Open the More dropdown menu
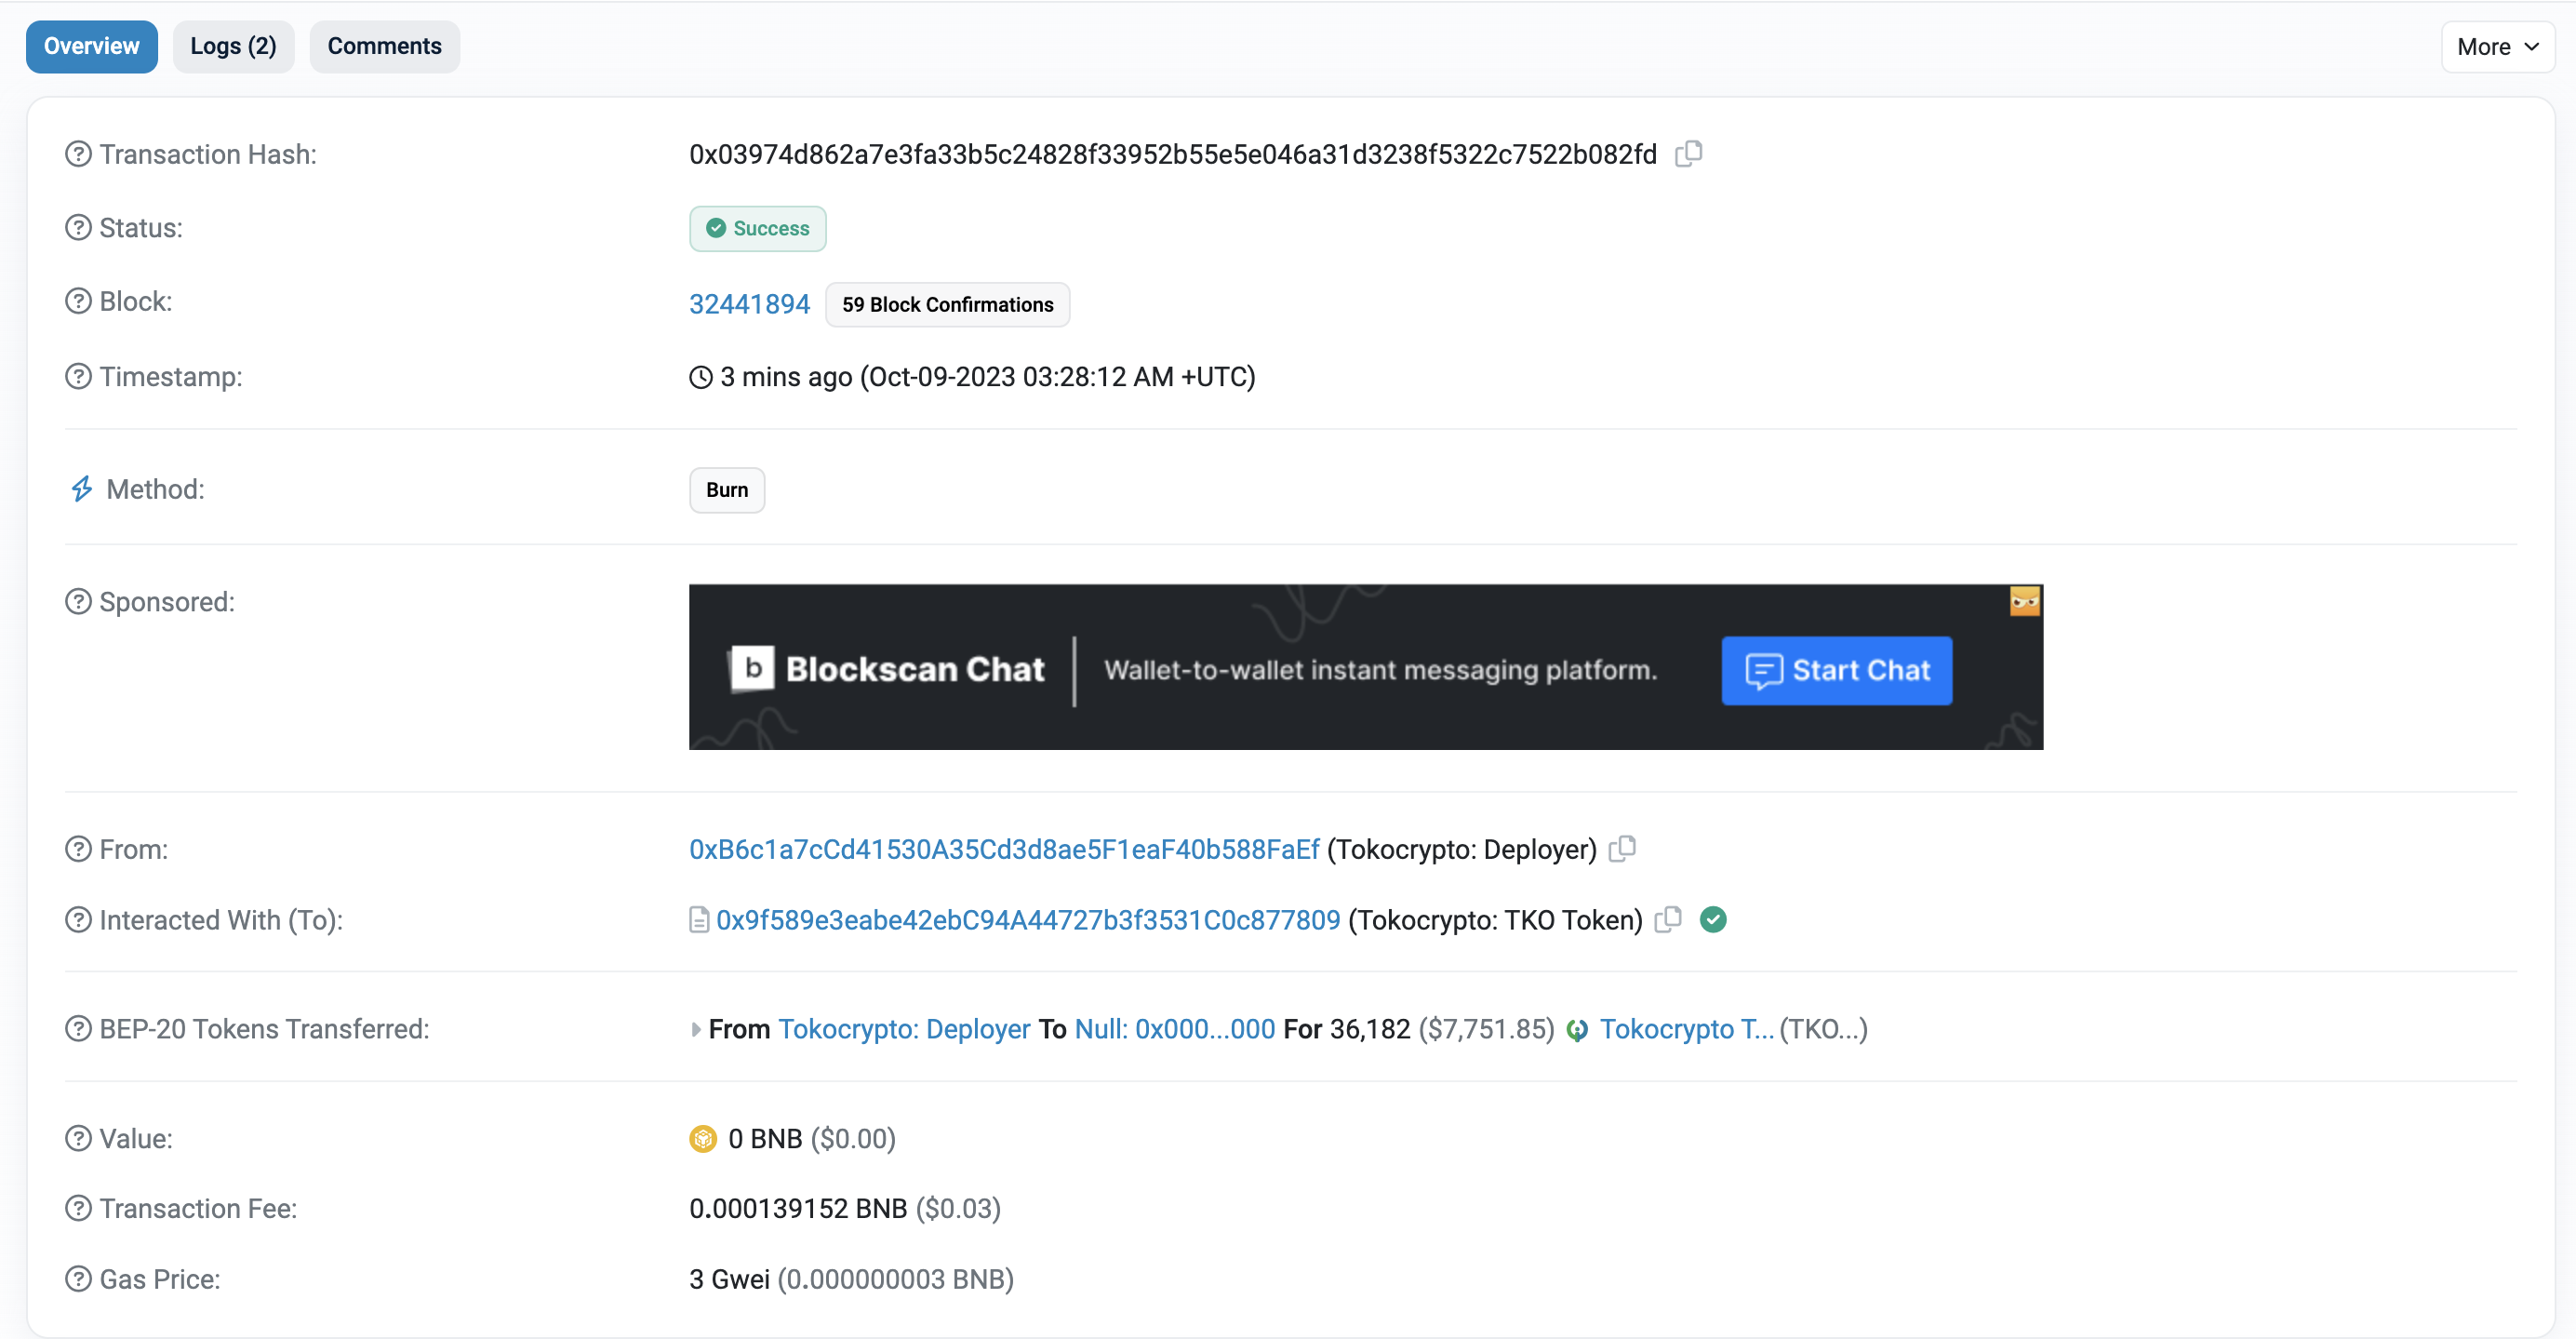The height and width of the screenshot is (1339, 2576). [2497, 47]
